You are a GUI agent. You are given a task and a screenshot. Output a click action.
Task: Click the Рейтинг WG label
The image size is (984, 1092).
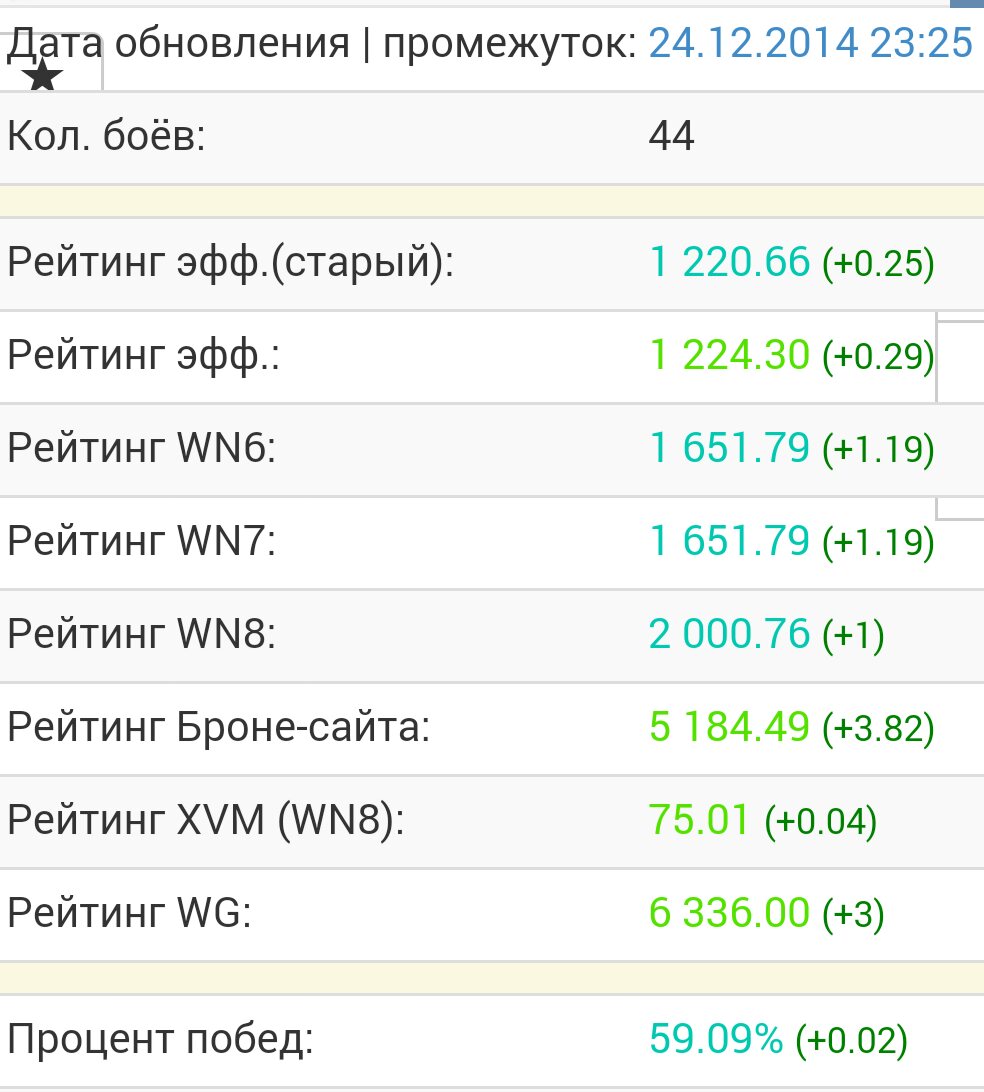[129, 913]
